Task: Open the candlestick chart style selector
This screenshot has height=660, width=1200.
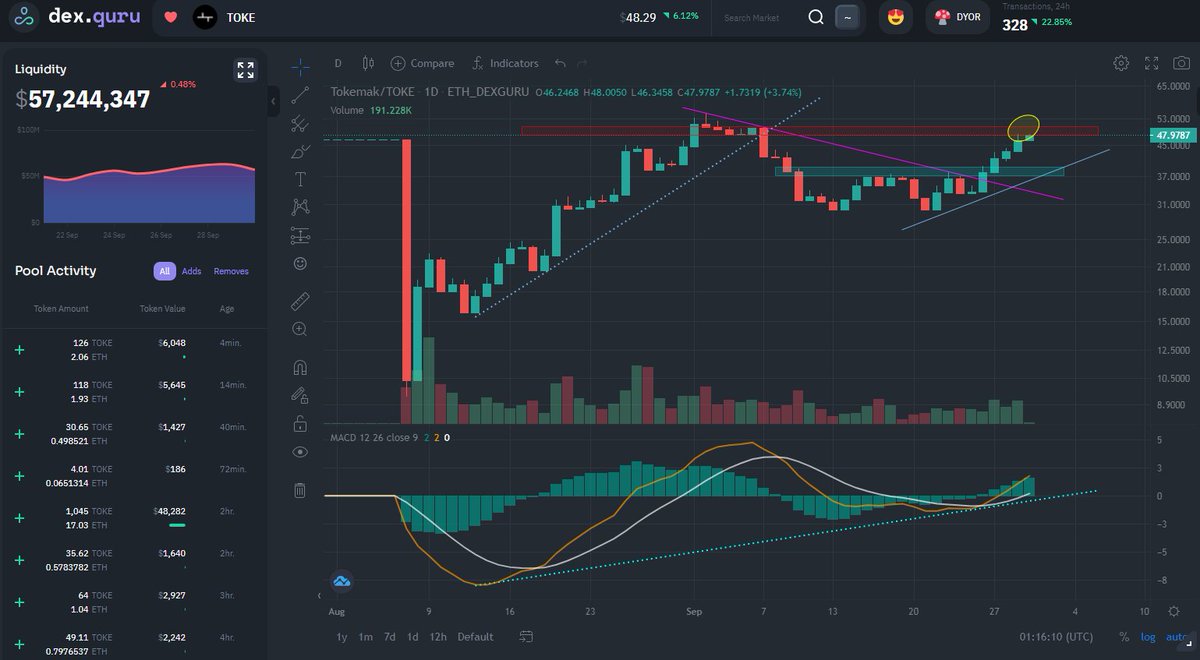Action: pos(368,63)
